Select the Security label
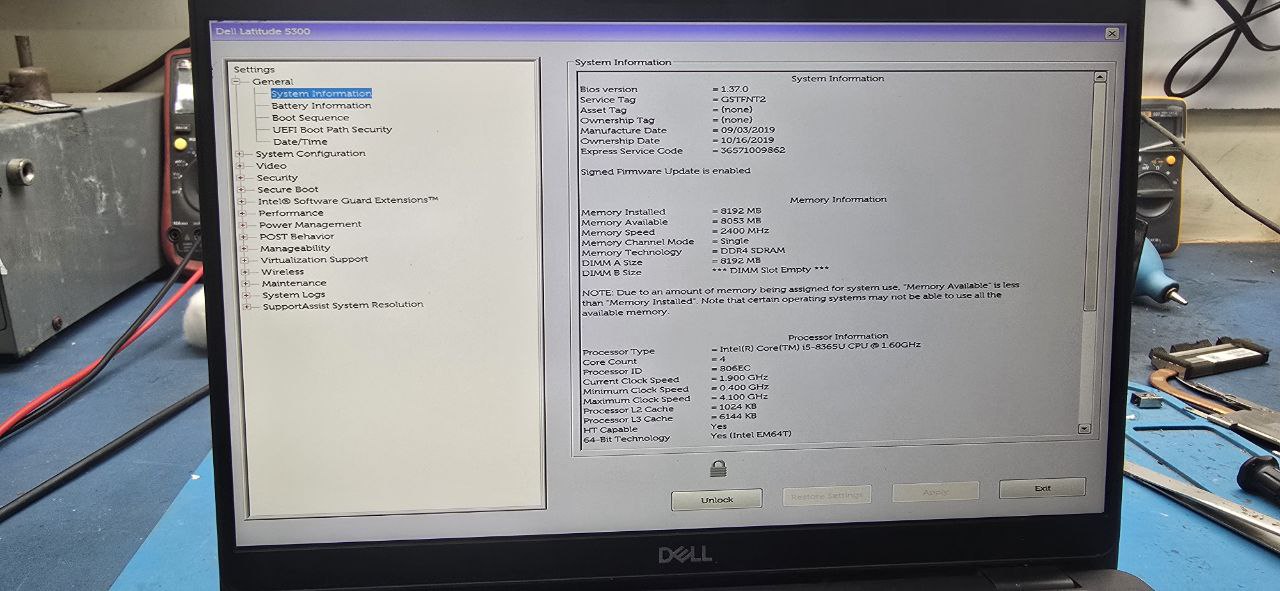 tap(277, 177)
